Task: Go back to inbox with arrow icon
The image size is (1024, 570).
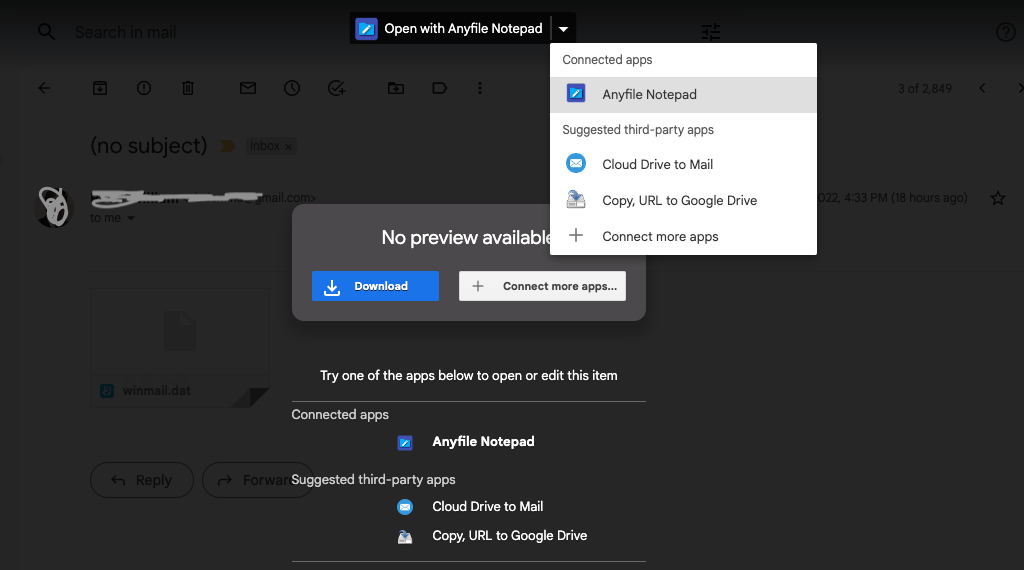Action: point(44,88)
